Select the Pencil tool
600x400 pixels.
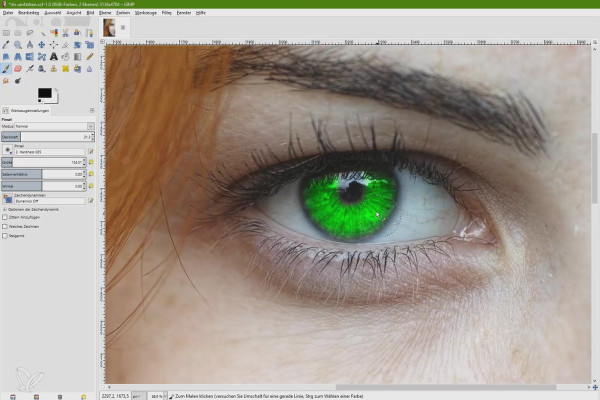[89, 57]
